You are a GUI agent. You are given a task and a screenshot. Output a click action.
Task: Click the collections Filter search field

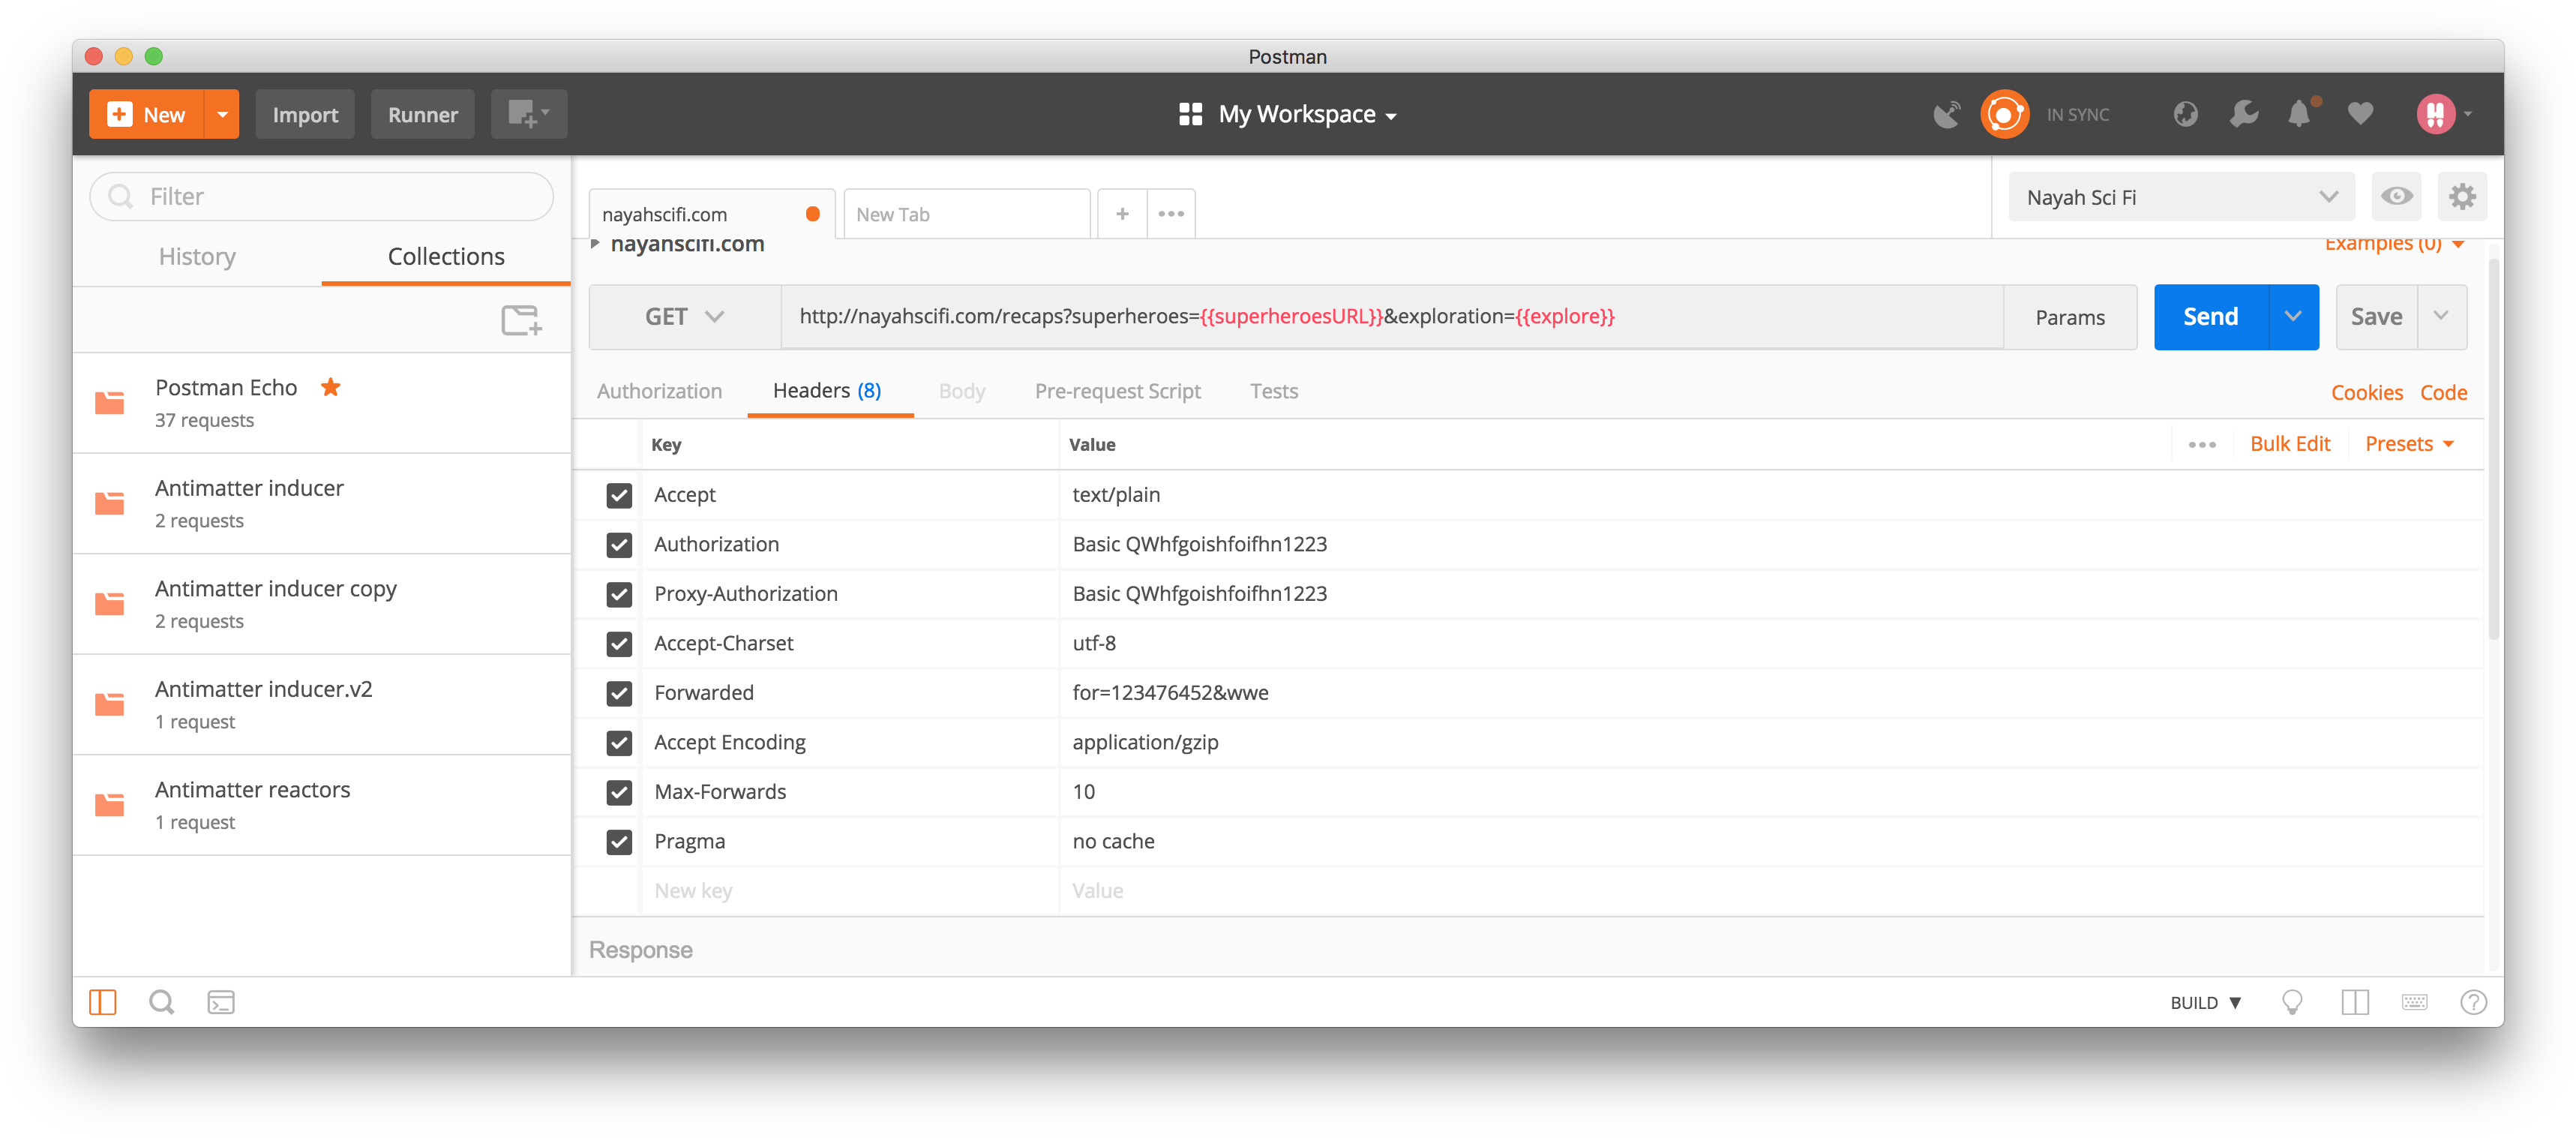322,196
